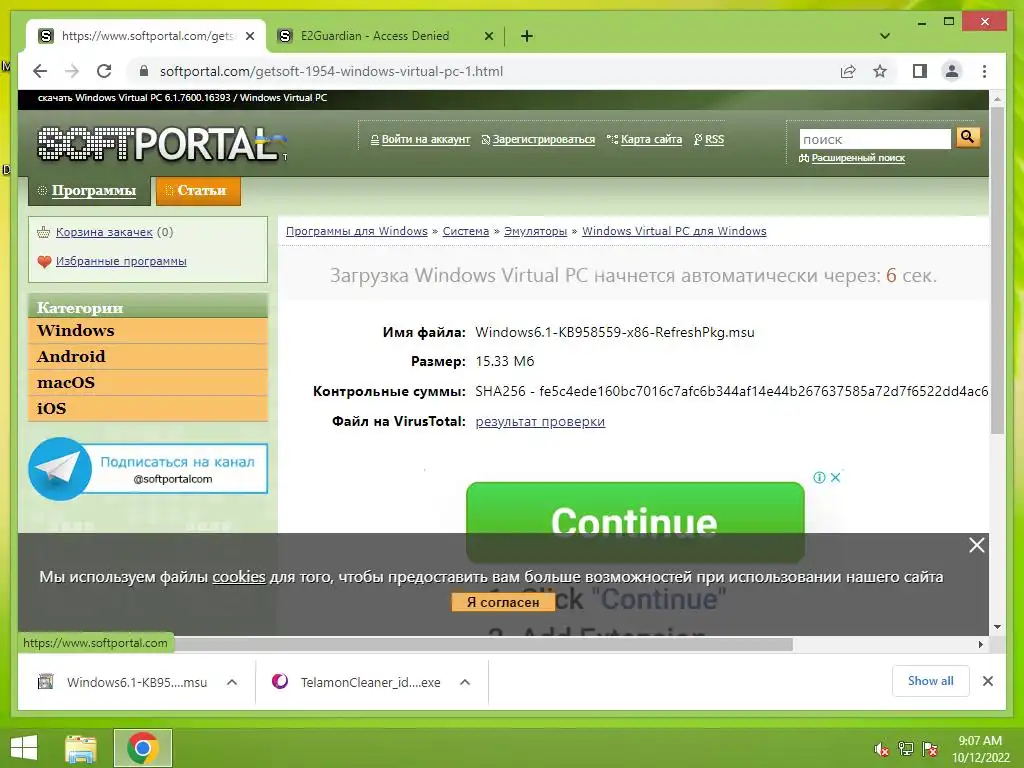The width and height of the screenshot is (1024, 768).
Task: Choose the iOS category
Action: [x=148, y=409]
